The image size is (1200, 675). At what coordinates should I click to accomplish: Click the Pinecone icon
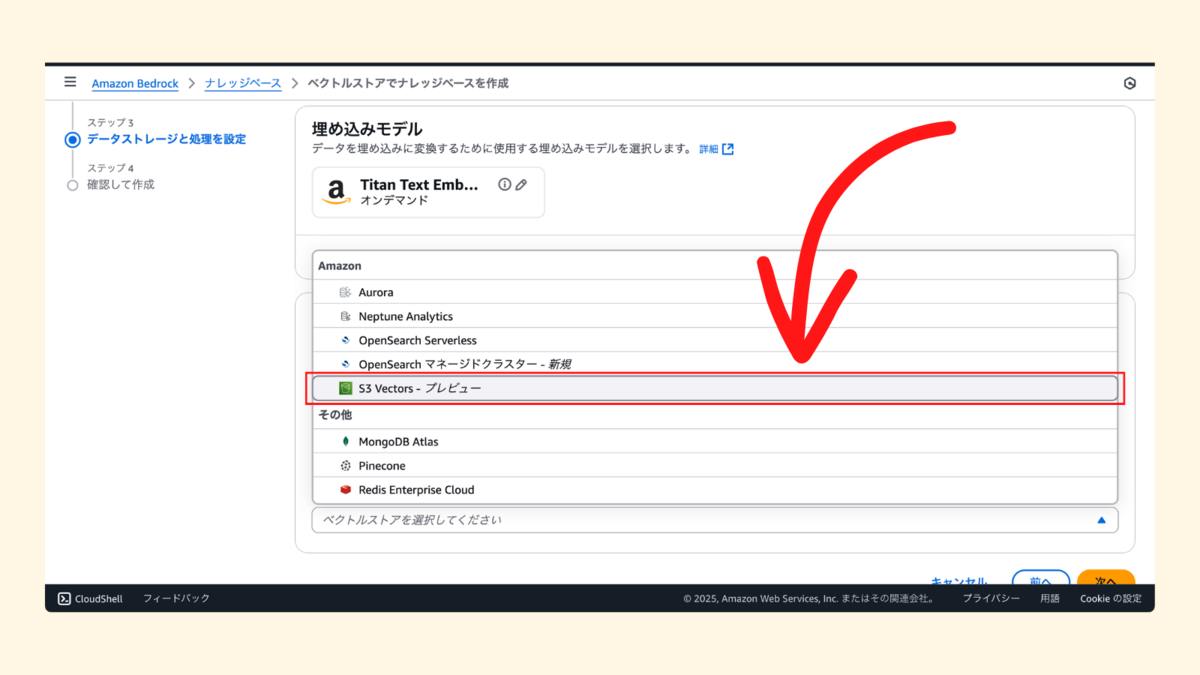(x=345, y=465)
